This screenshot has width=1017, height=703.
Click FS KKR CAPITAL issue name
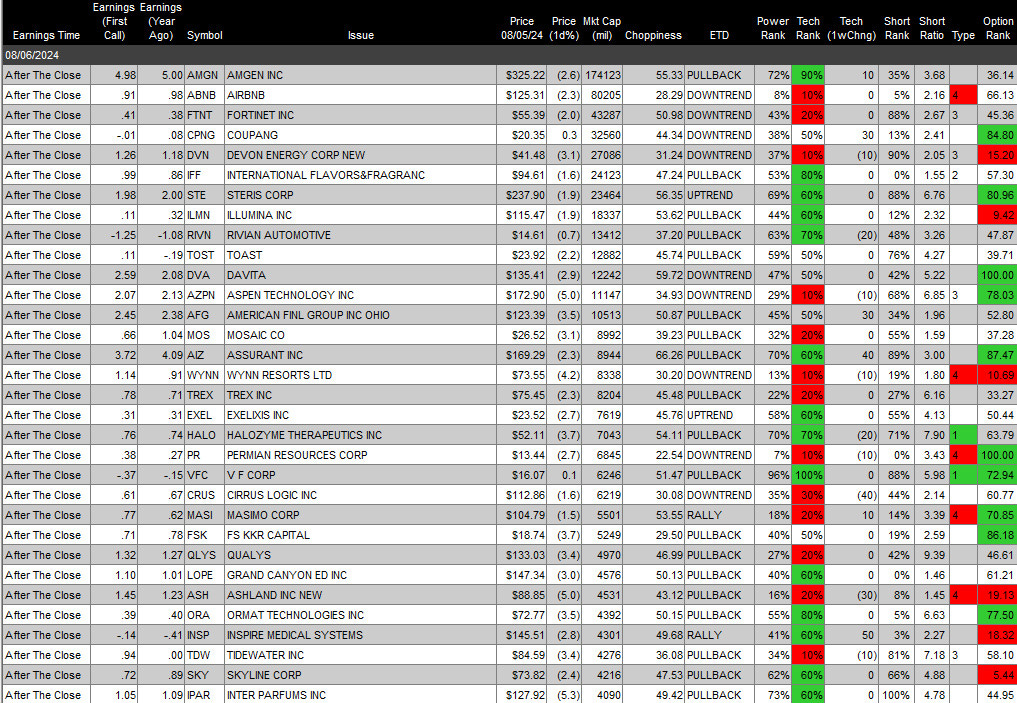[268, 535]
